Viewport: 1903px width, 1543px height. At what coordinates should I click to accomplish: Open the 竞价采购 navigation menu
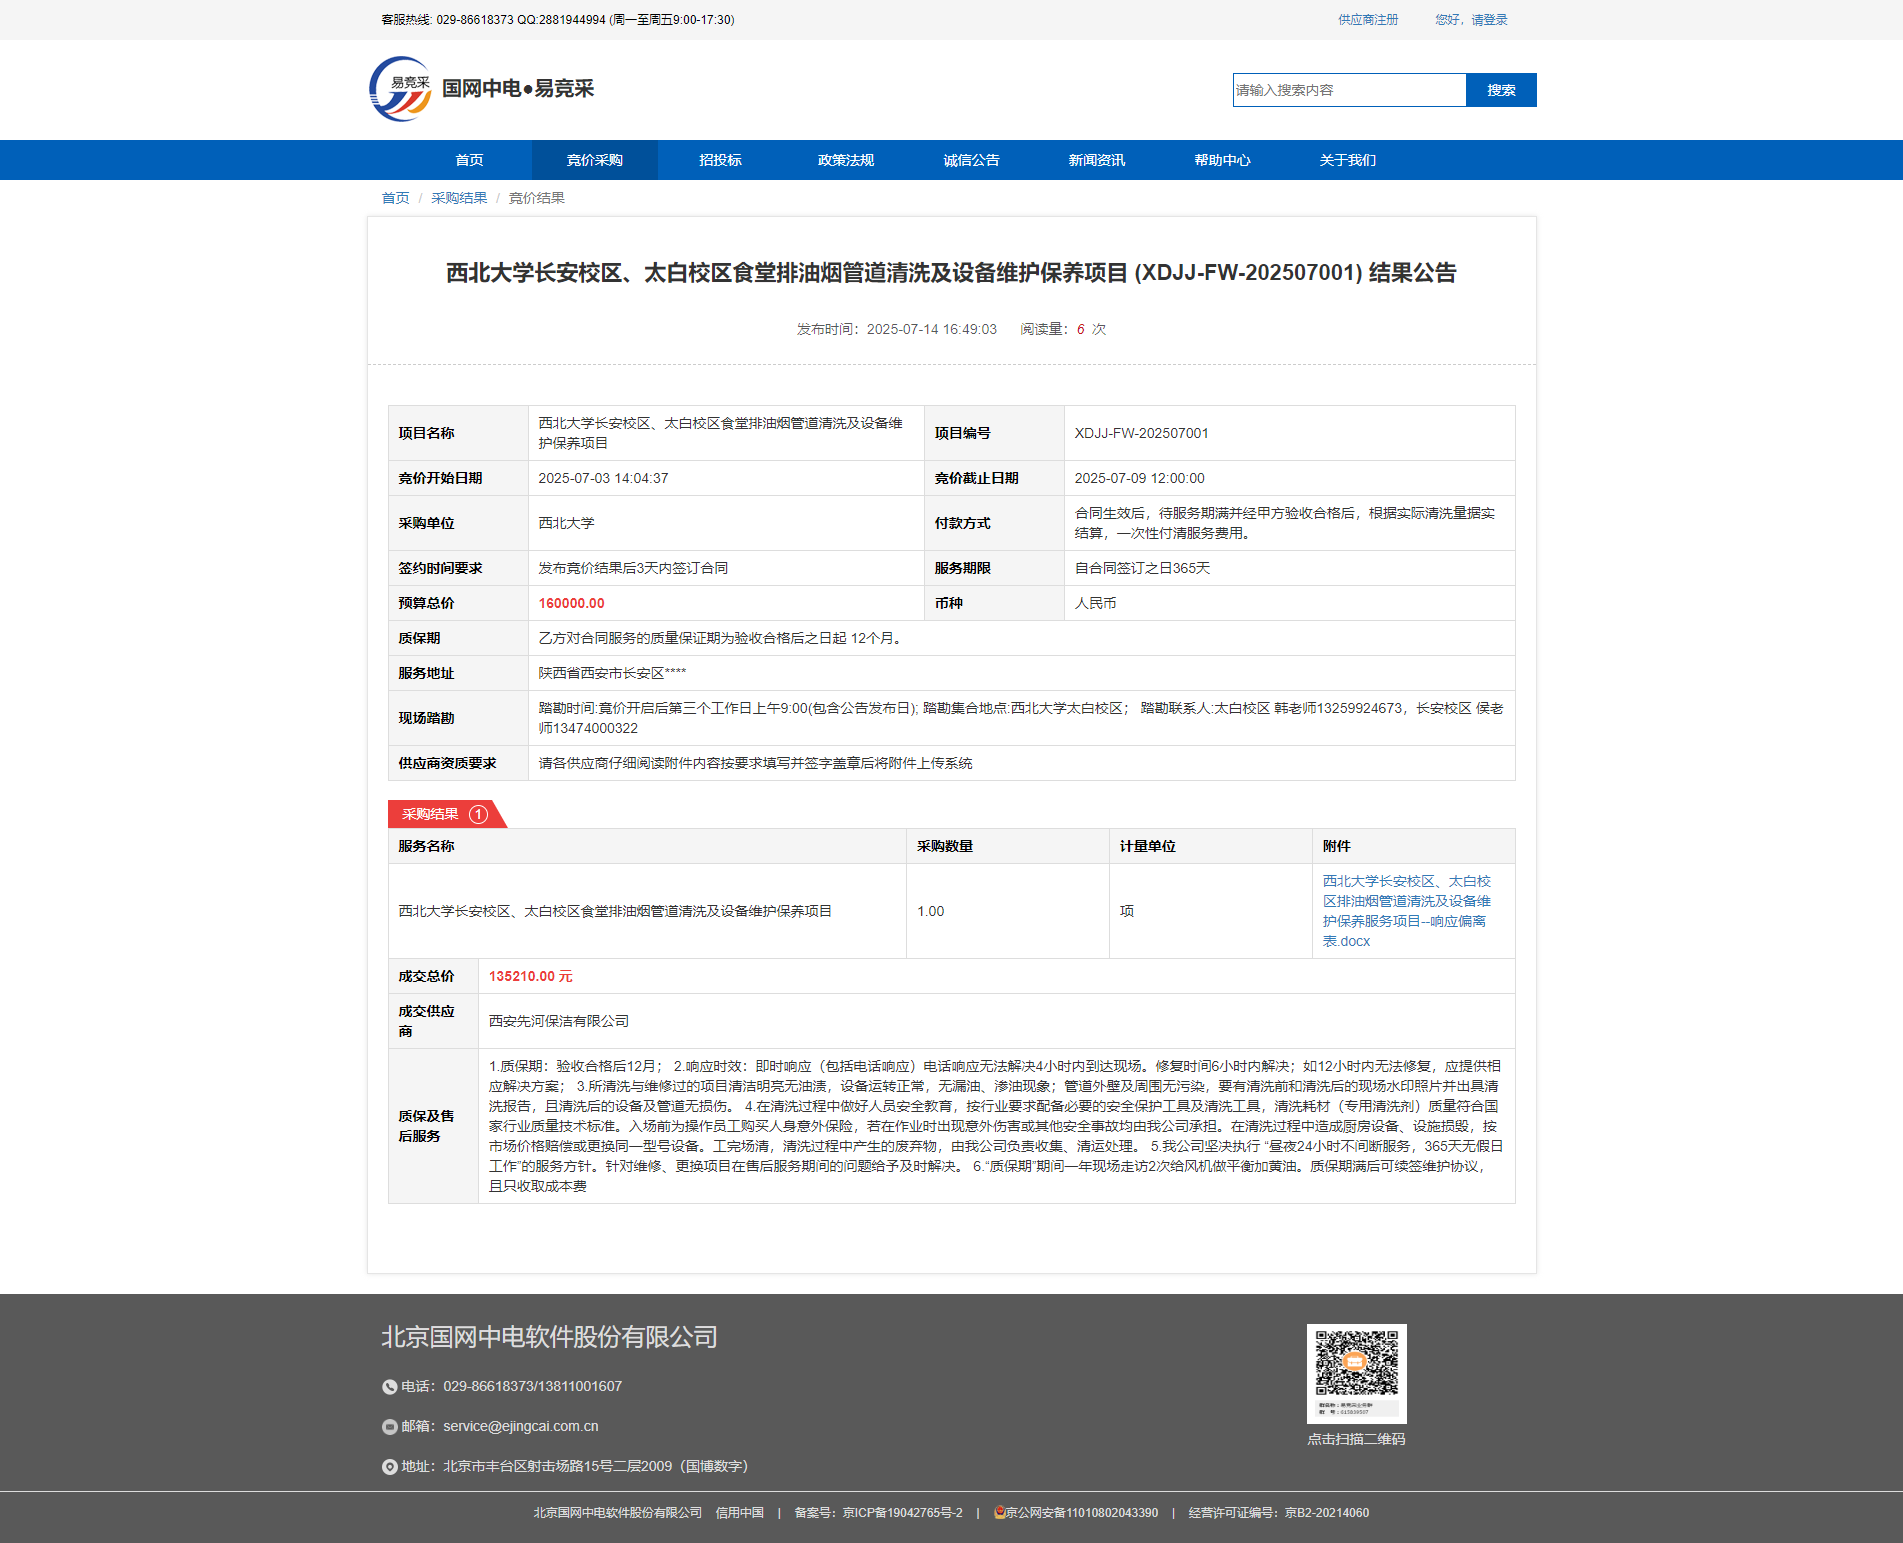[x=594, y=160]
